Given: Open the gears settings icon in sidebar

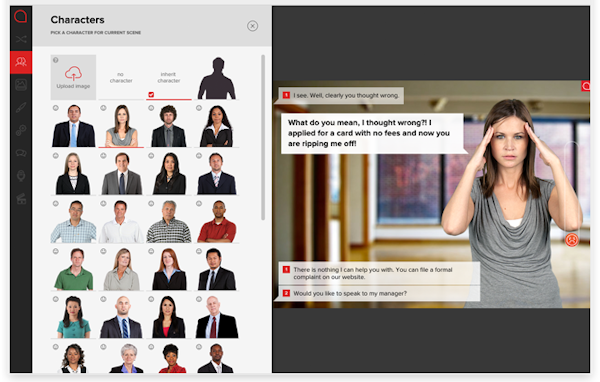Looking at the screenshot, I should [x=21, y=131].
